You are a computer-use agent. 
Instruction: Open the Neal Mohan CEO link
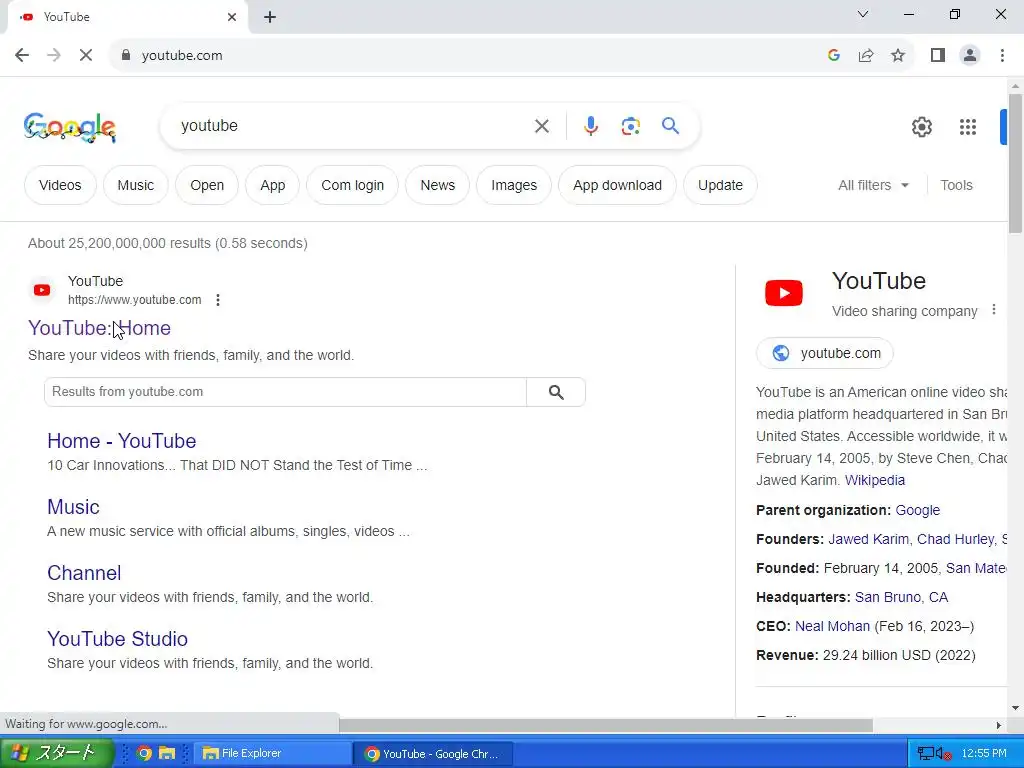tap(832, 626)
